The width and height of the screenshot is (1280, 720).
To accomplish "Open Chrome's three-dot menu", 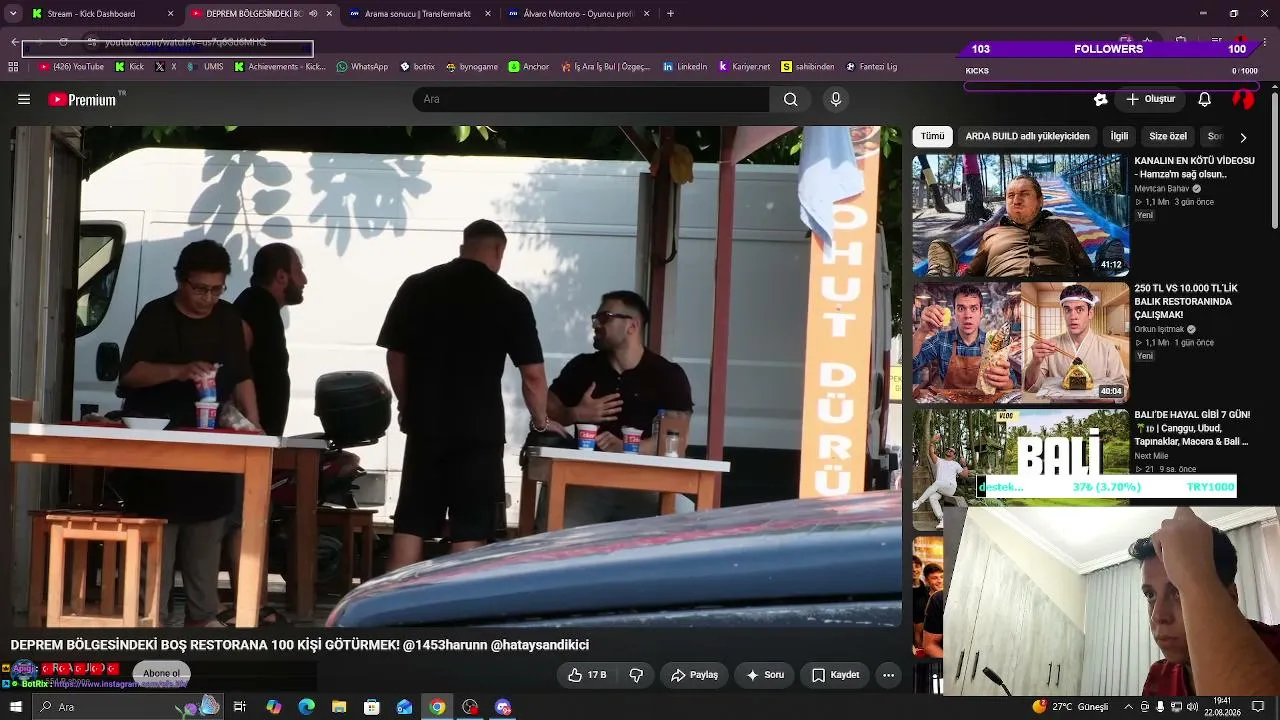I will [1266, 42].
